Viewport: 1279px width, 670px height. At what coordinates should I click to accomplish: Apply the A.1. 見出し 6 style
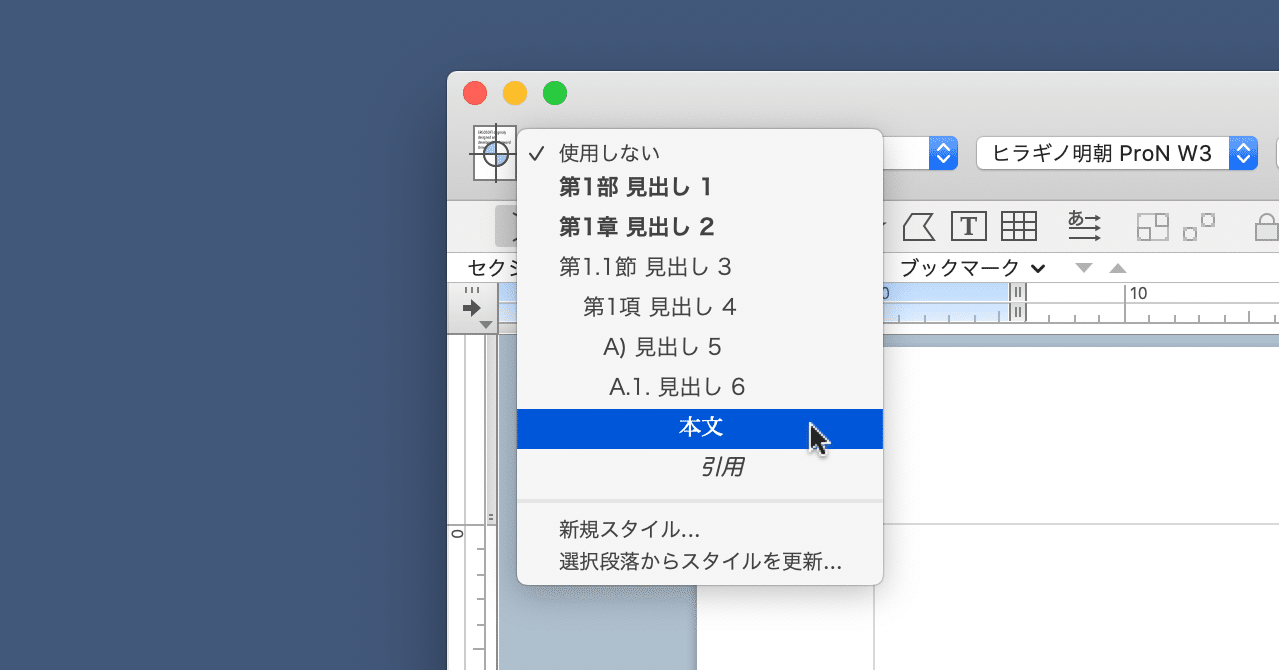[x=700, y=387]
